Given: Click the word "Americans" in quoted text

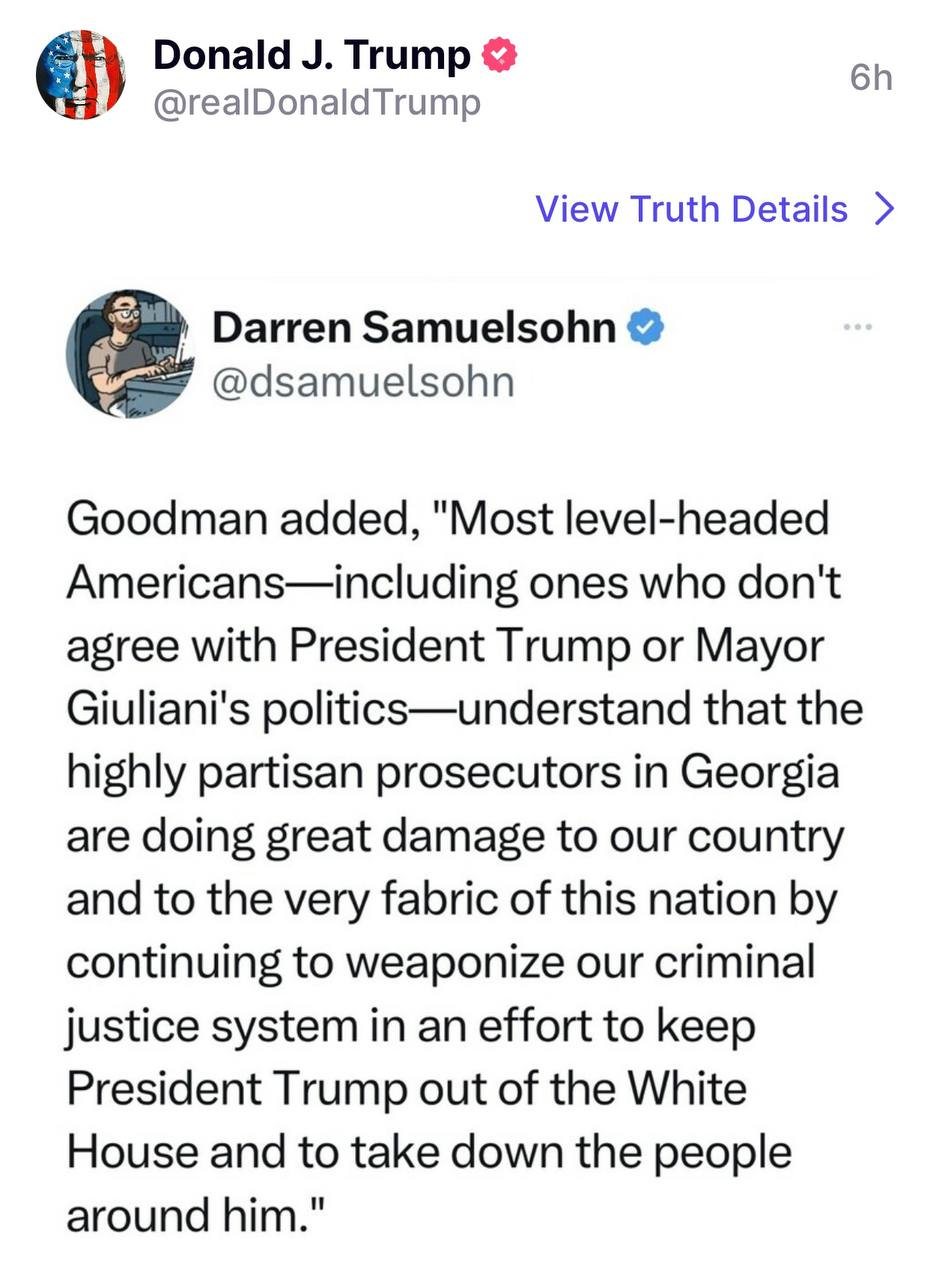Looking at the screenshot, I should 176,584.
